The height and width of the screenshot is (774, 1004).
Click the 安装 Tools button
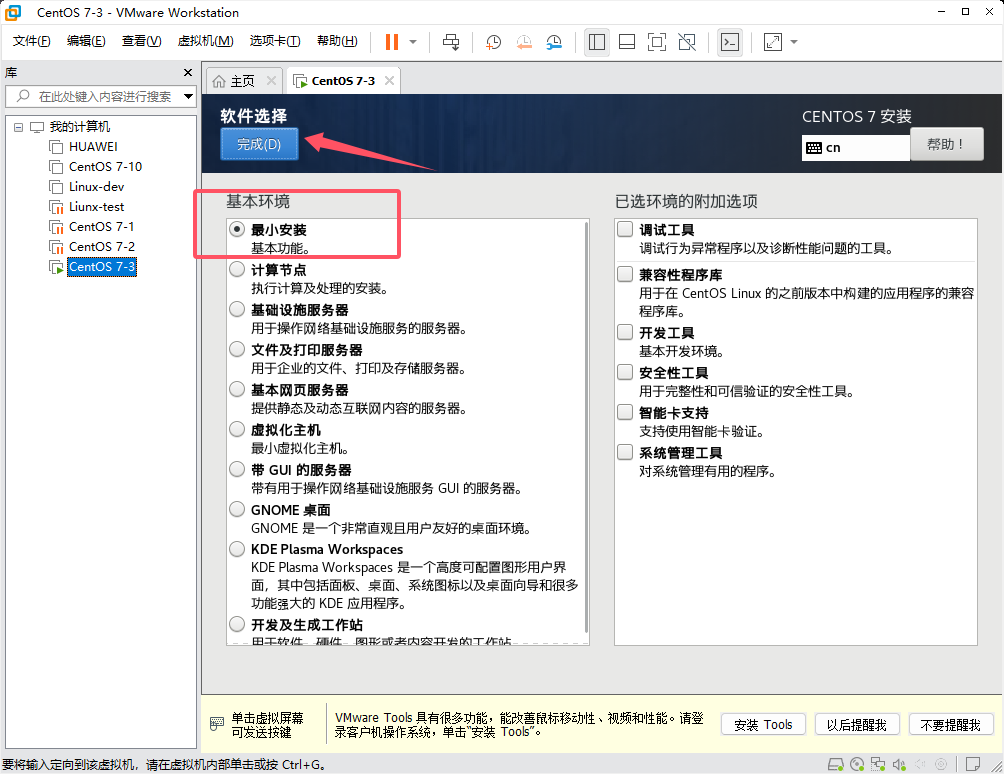coord(763,725)
